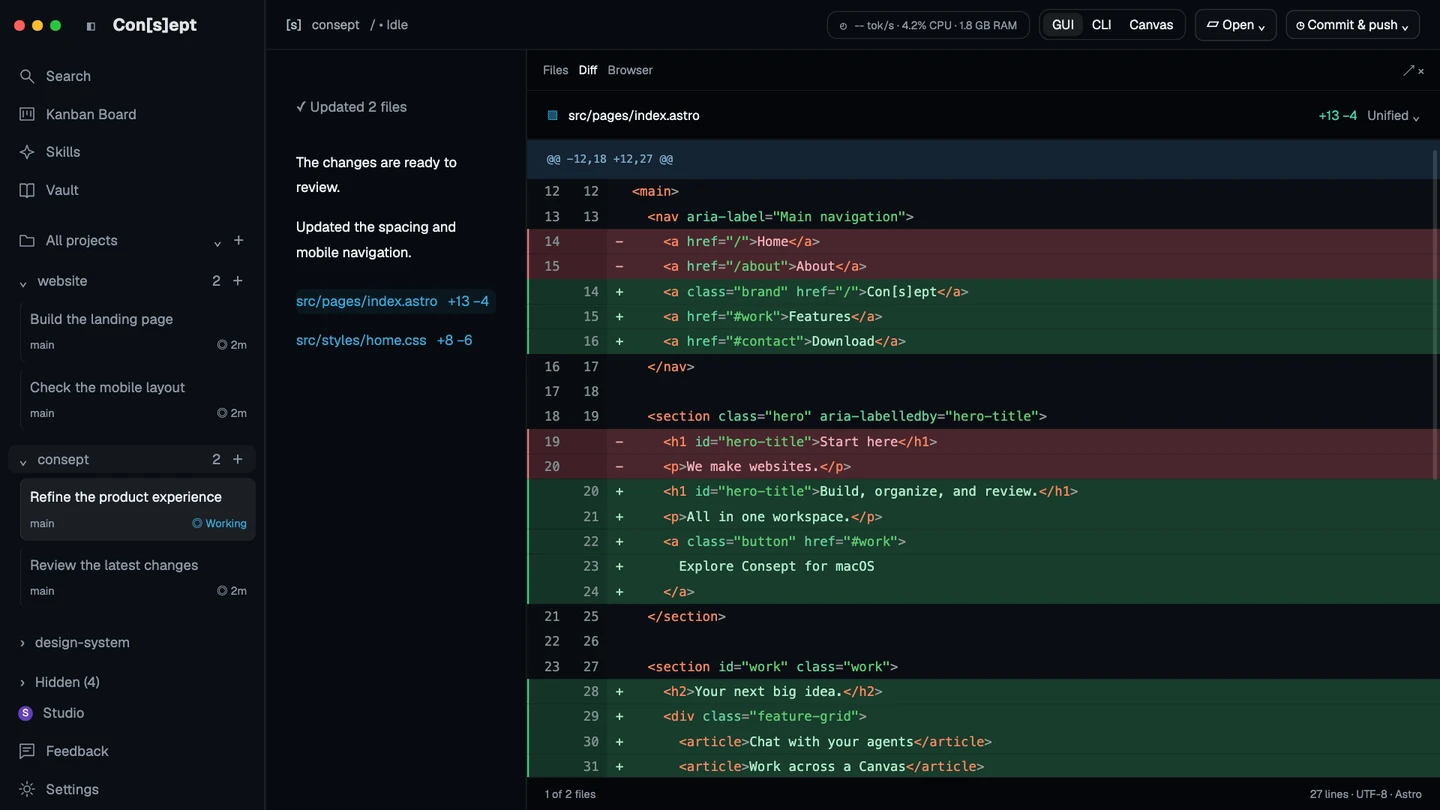Screen dimensions: 1440x810
Task: Click the Working spinner status icon
Action: tap(197, 523)
